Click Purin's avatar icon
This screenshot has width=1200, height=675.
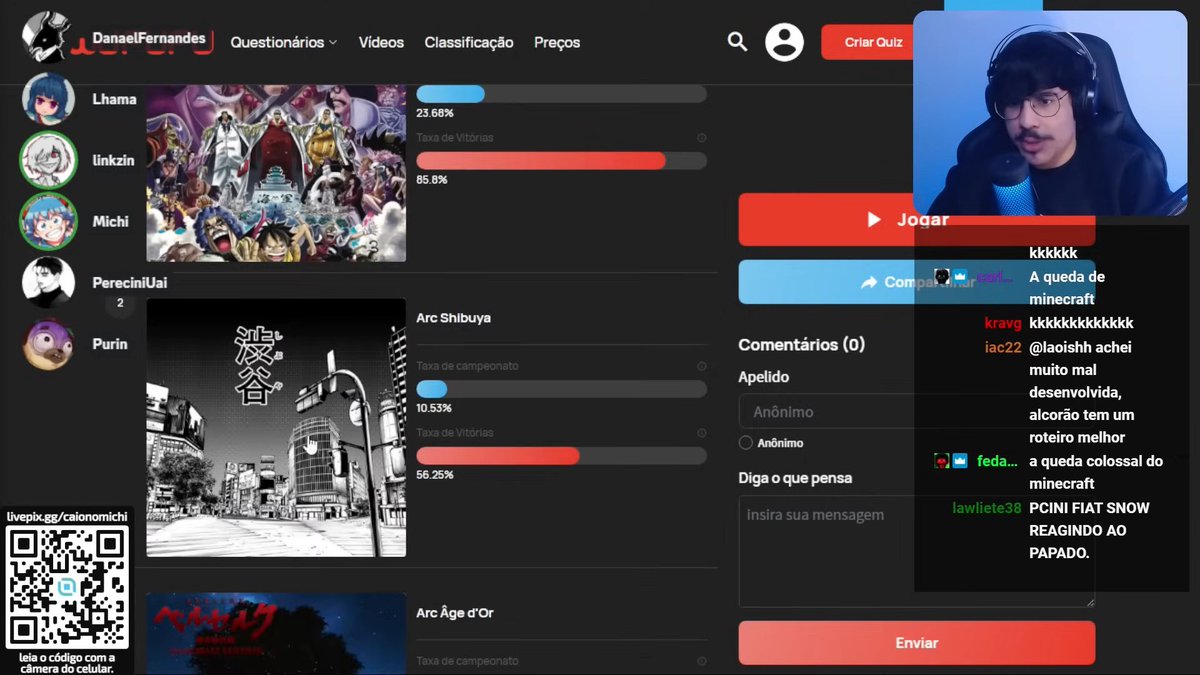48,344
